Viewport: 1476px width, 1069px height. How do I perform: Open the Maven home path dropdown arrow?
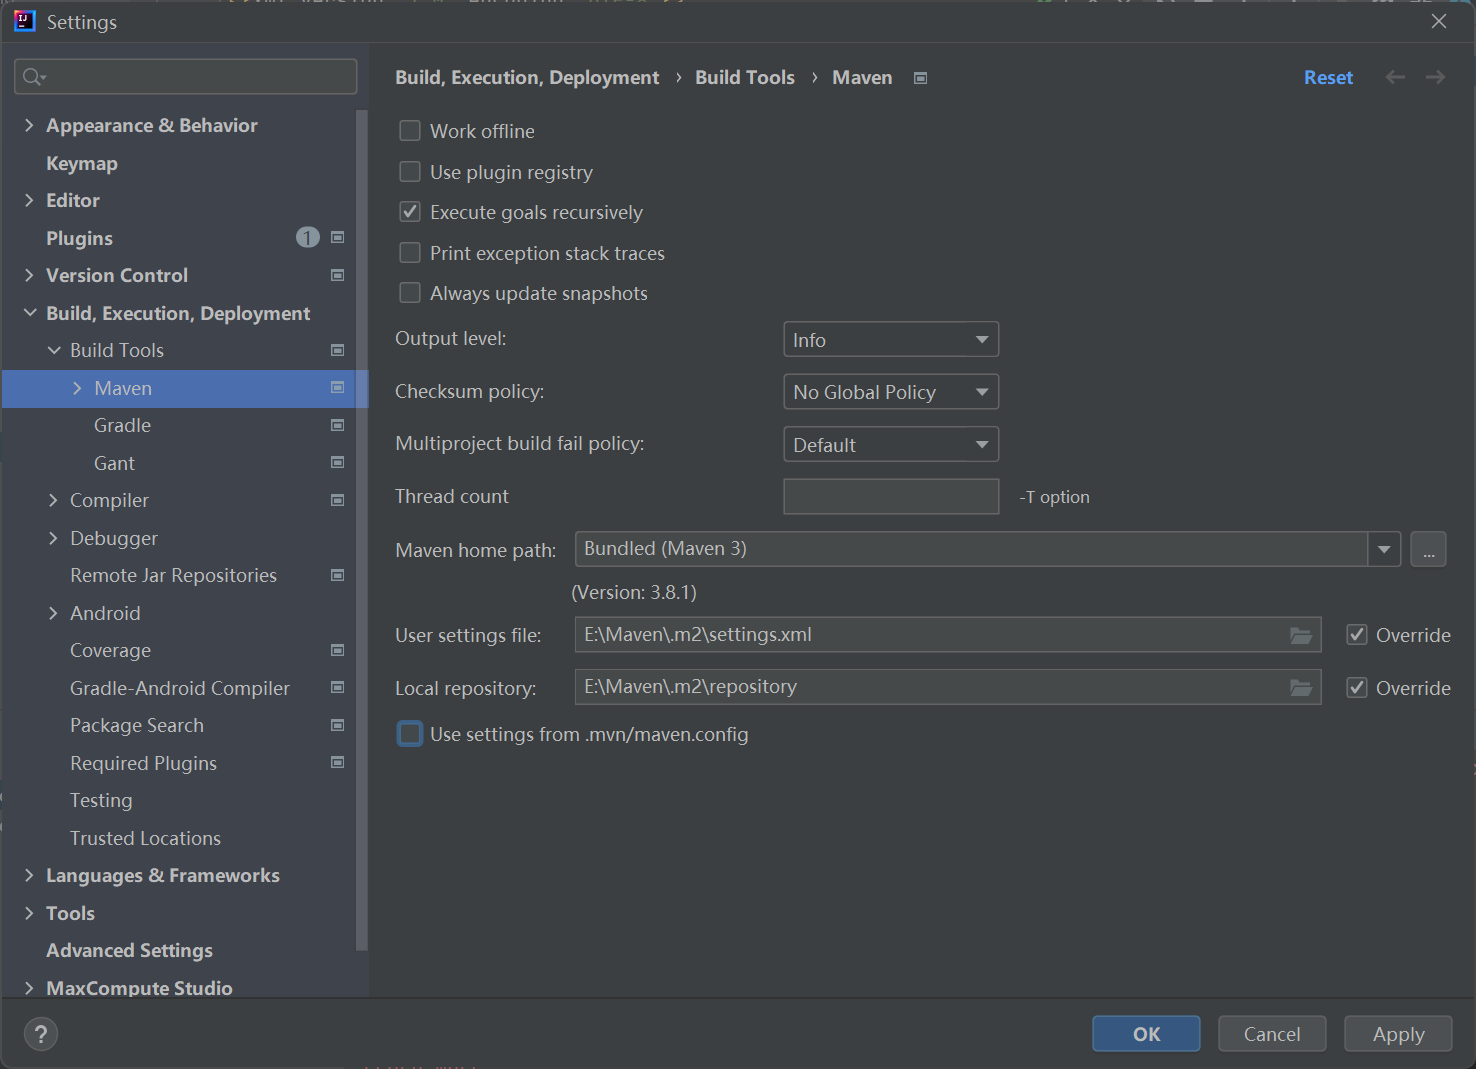coord(1384,549)
